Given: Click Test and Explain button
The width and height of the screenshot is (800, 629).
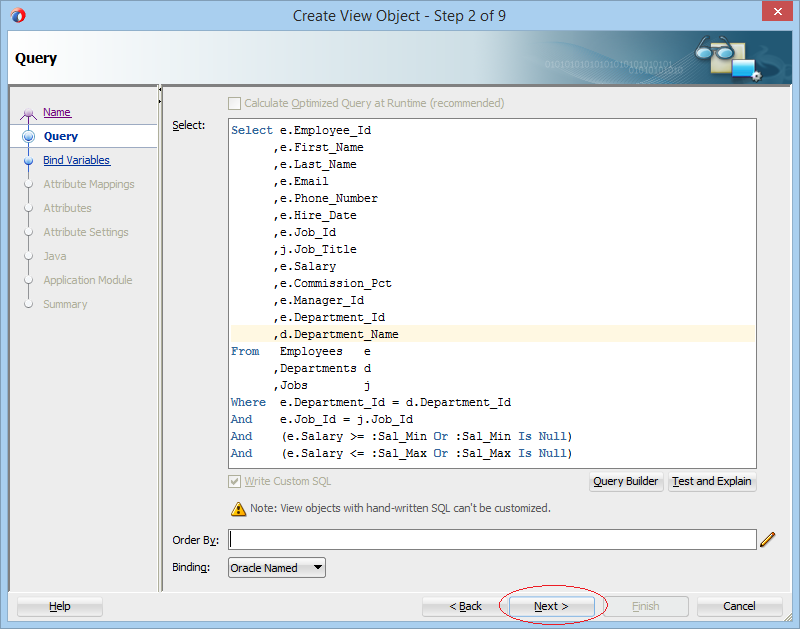Looking at the screenshot, I should (712, 481).
